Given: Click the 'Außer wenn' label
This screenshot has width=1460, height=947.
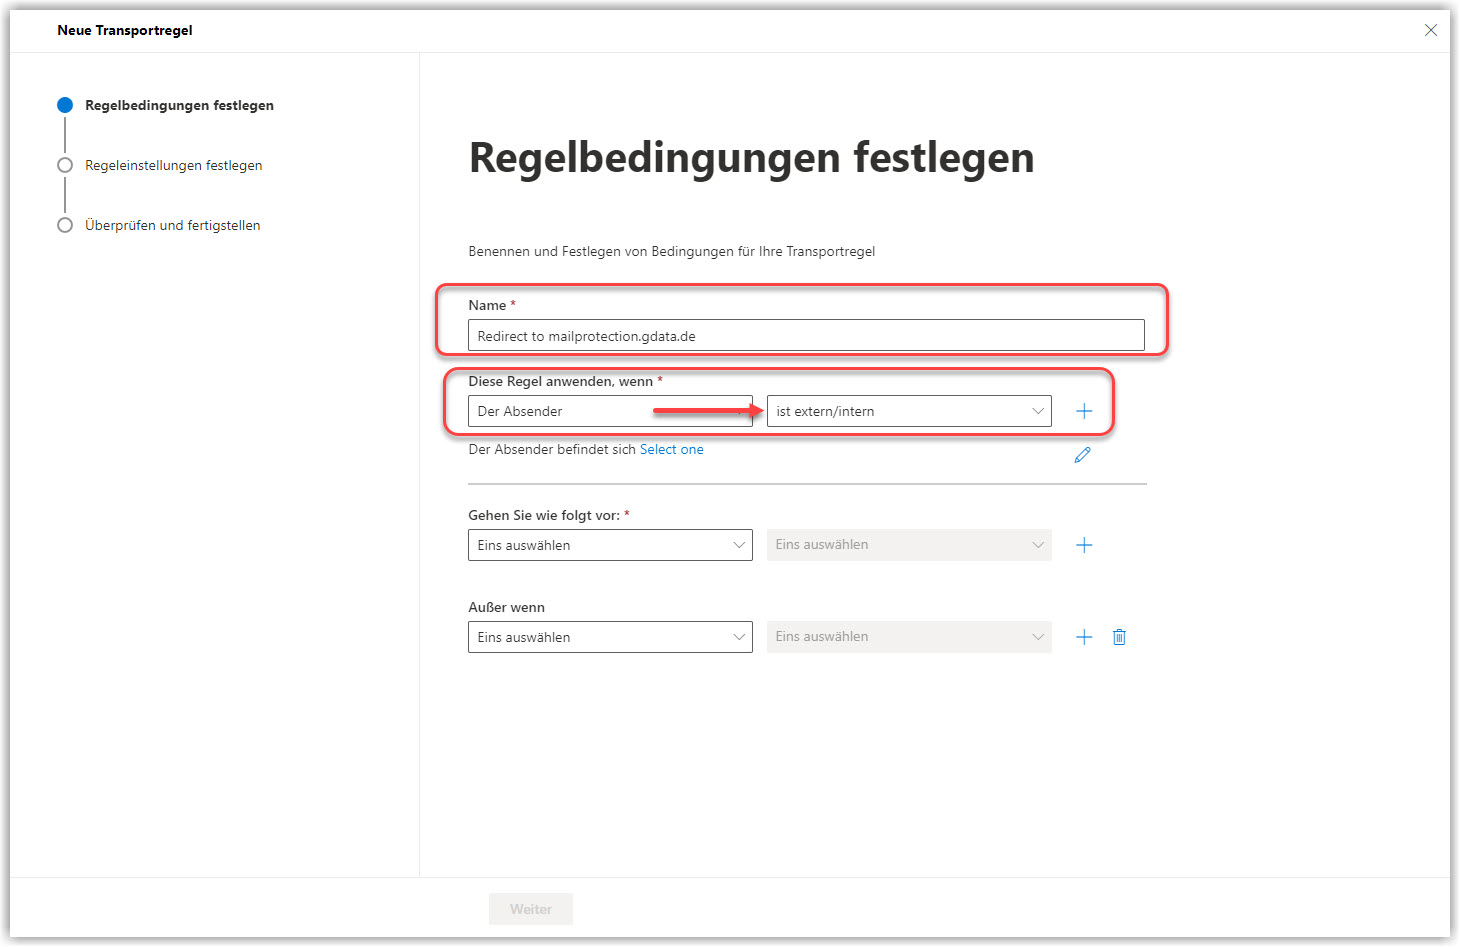Looking at the screenshot, I should [507, 607].
